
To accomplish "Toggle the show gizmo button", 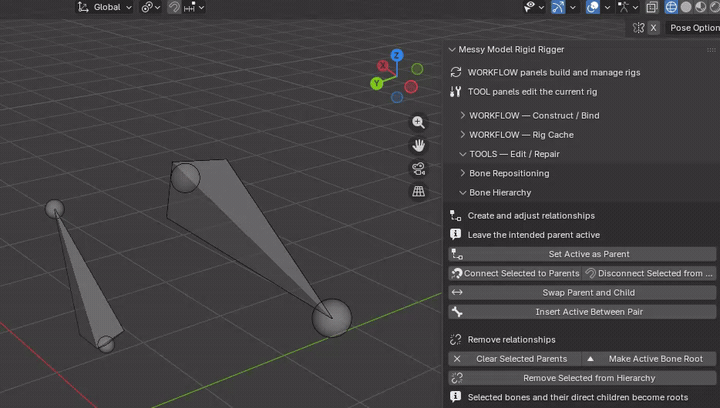I will 558,7.
